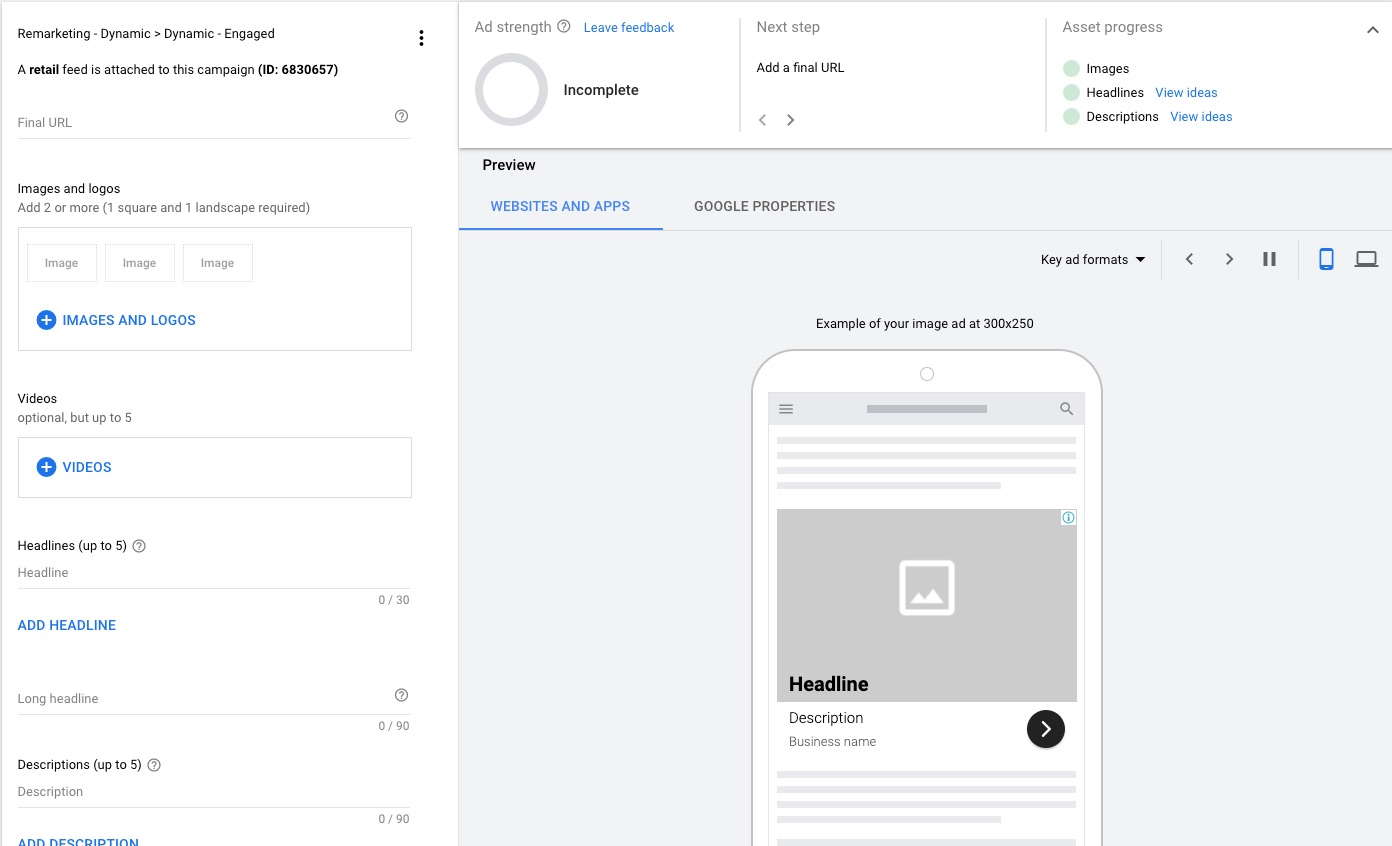Viewport: 1392px width, 846px height.
Task: Switch to desktop laptop preview
Action: 1366,259
